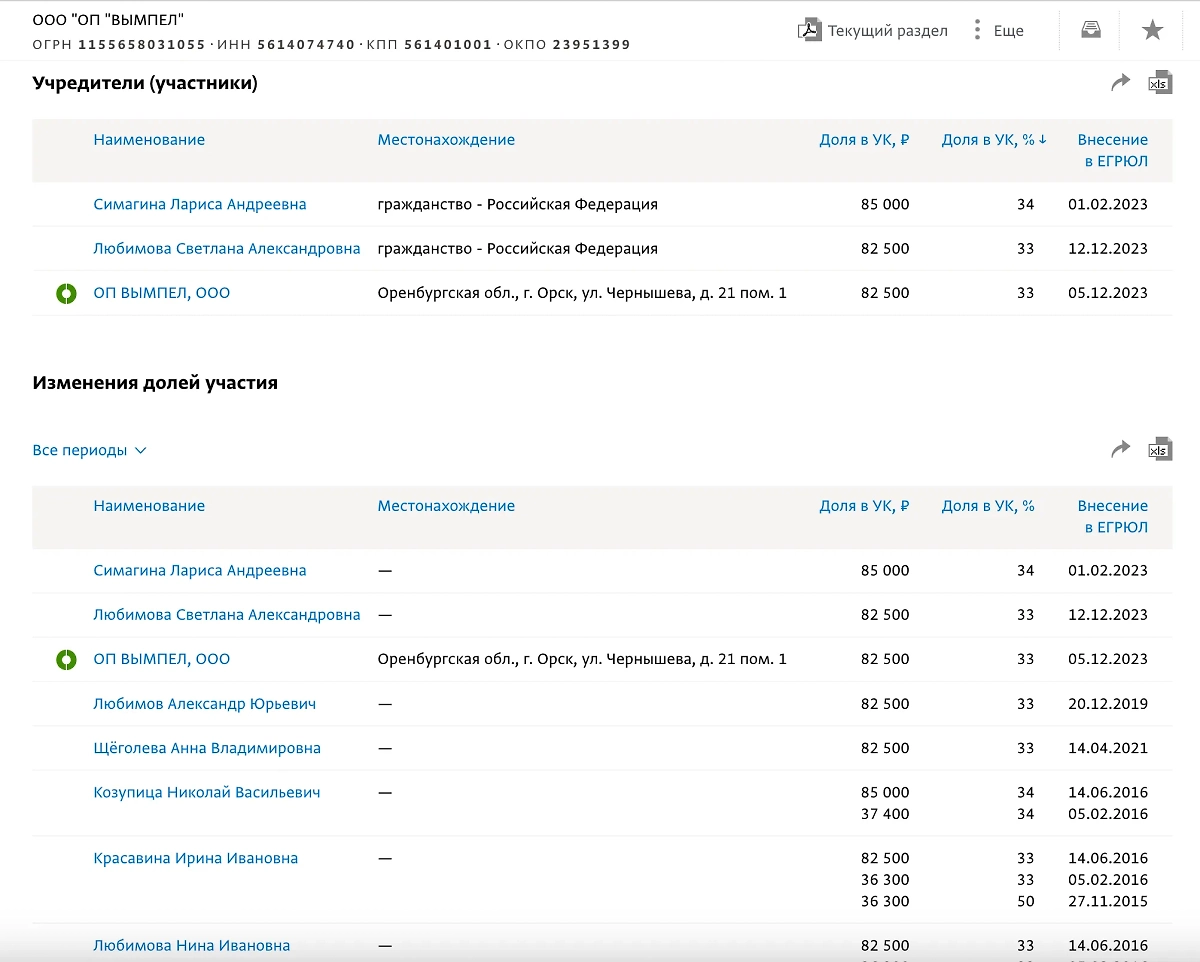
Task: Export Учредители table to XLS
Action: 1159,83
